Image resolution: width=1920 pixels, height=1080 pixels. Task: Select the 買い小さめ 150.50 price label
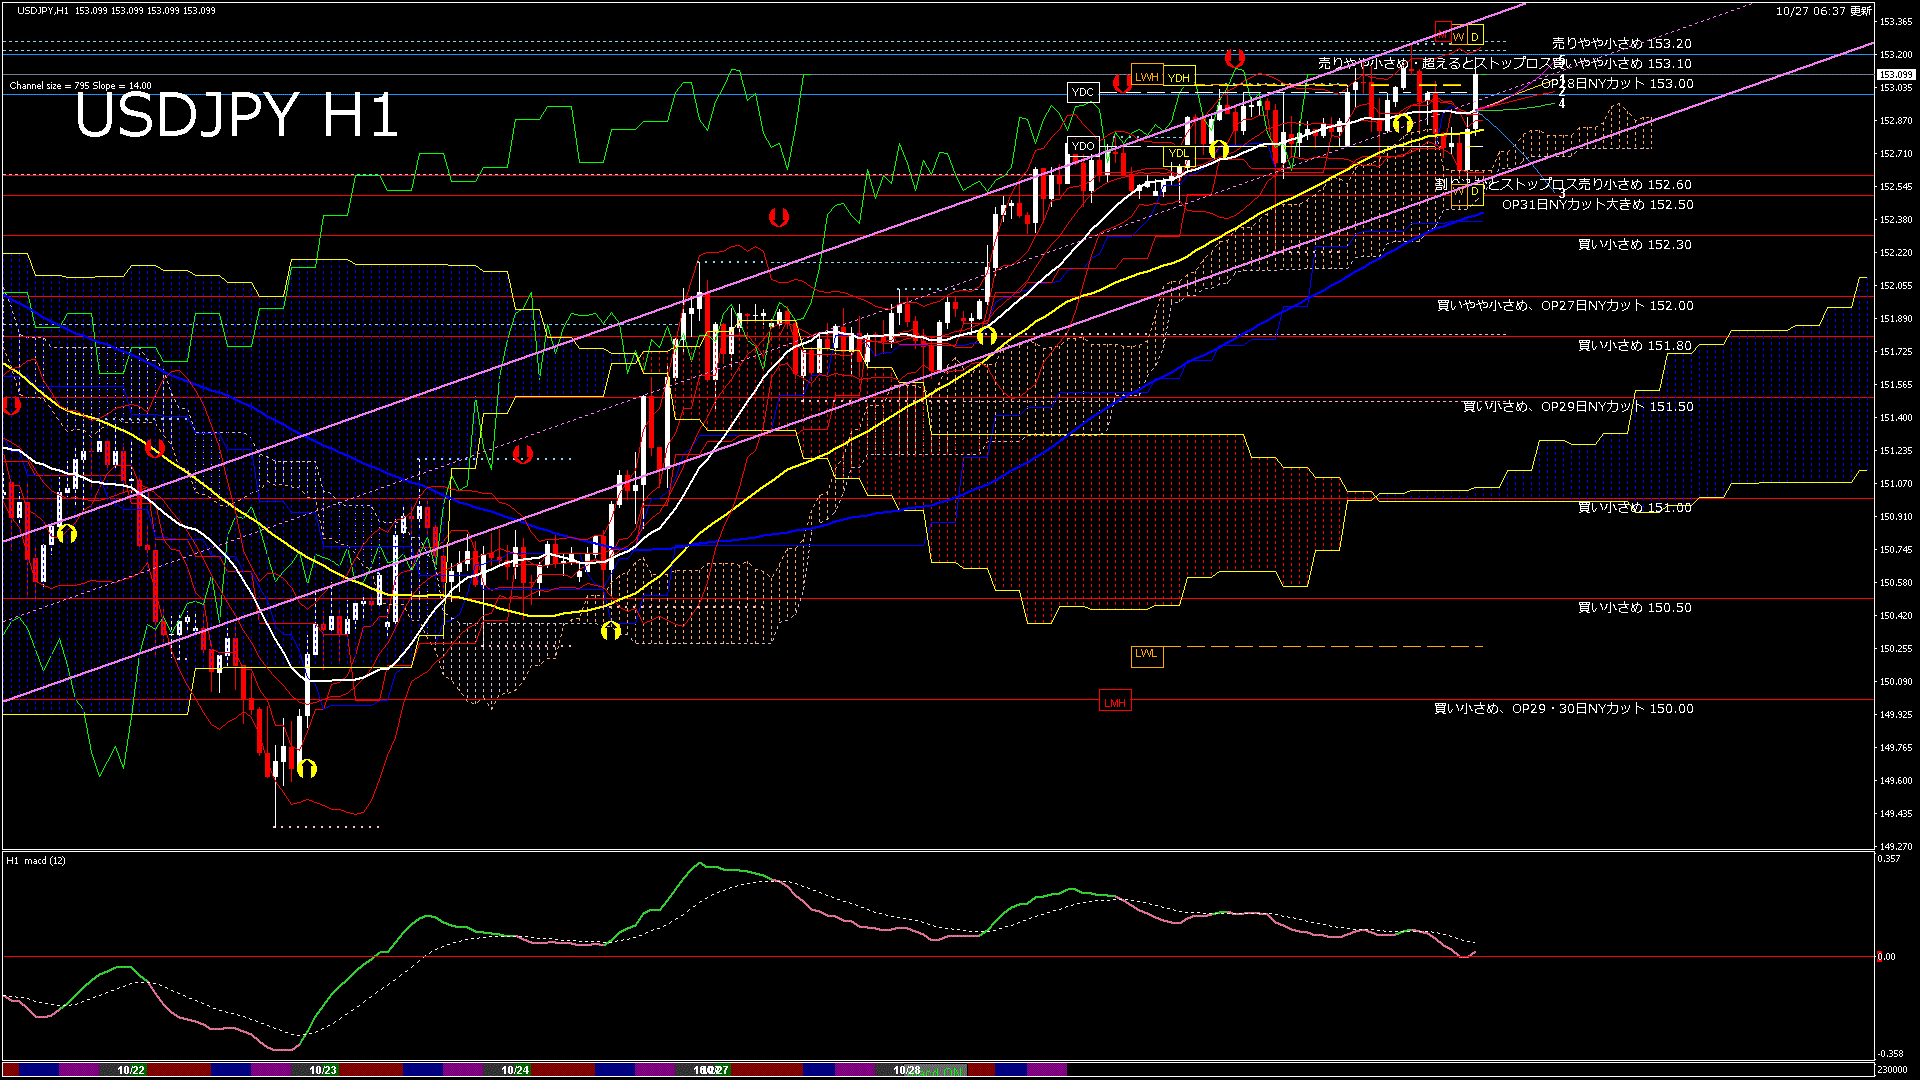[x=1634, y=608]
